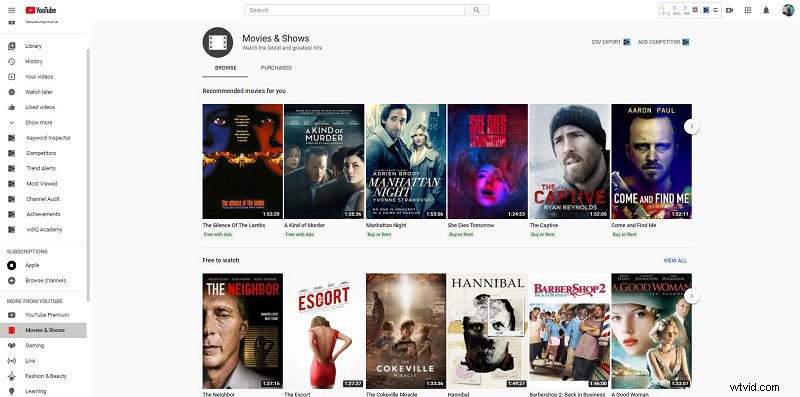800x397 pixels.
Task: Click ADD COMPETITOR button
Action: point(663,42)
